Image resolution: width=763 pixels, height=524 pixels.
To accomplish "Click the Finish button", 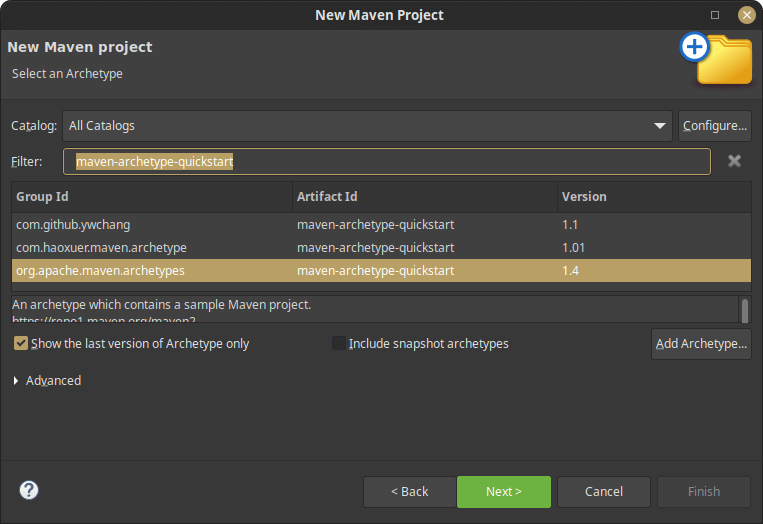I will coord(704,491).
